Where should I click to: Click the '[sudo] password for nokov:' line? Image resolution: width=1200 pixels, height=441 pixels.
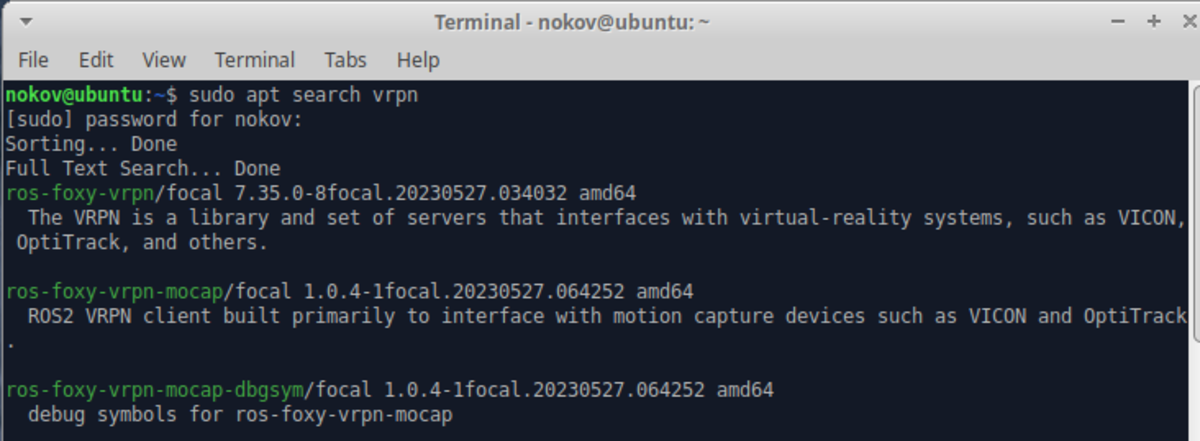coord(153,120)
